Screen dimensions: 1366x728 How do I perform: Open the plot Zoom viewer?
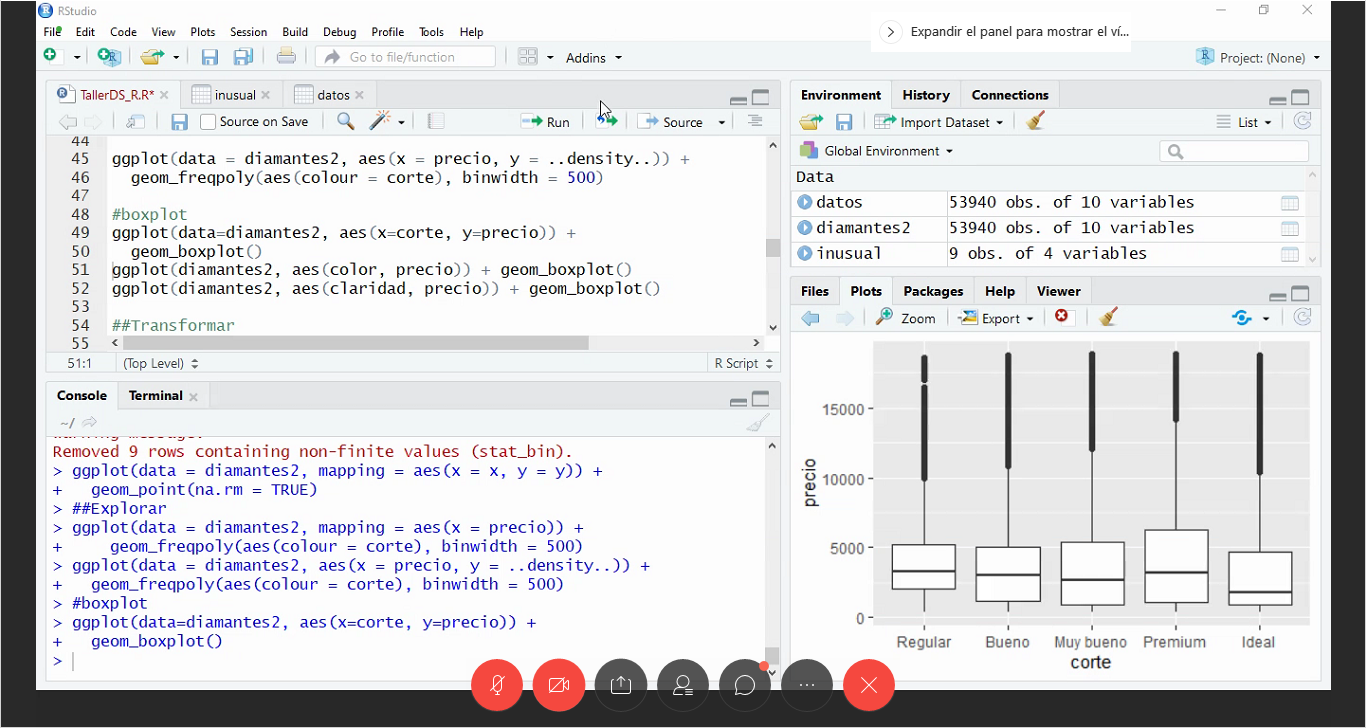point(906,318)
